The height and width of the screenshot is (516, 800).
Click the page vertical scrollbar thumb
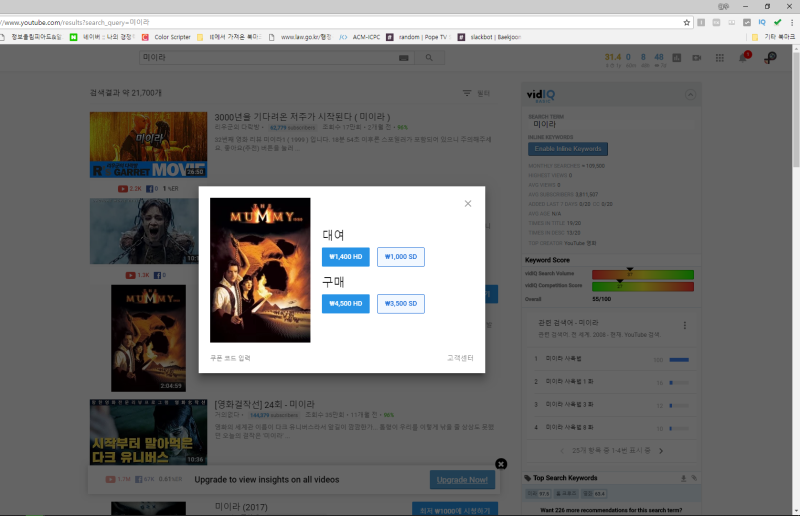click(x=795, y=108)
